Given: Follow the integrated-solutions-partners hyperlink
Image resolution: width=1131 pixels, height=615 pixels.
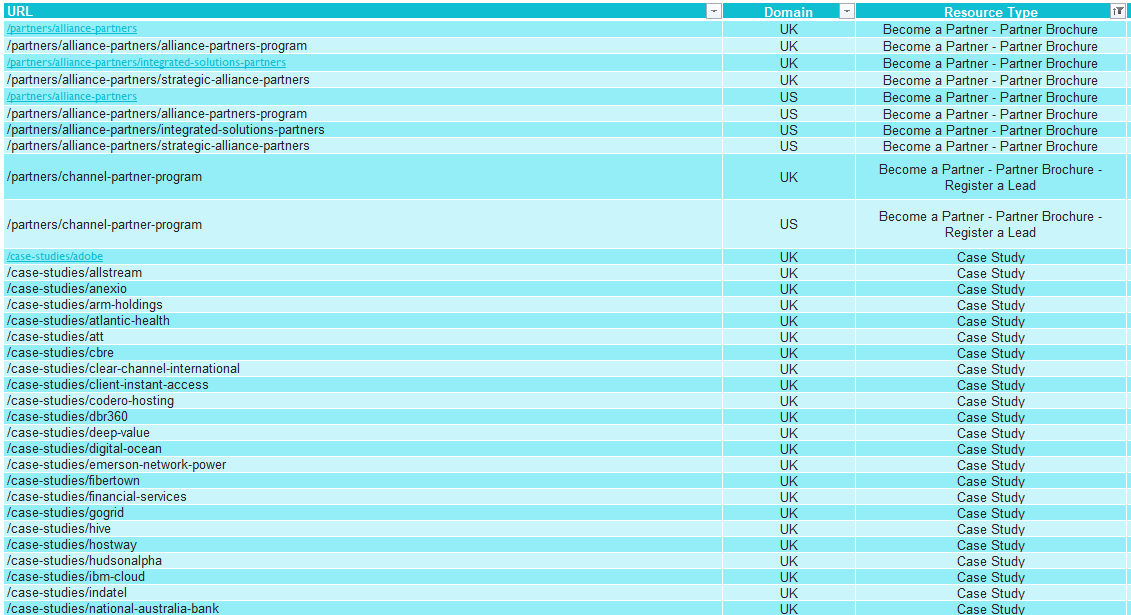Looking at the screenshot, I should click(146, 62).
